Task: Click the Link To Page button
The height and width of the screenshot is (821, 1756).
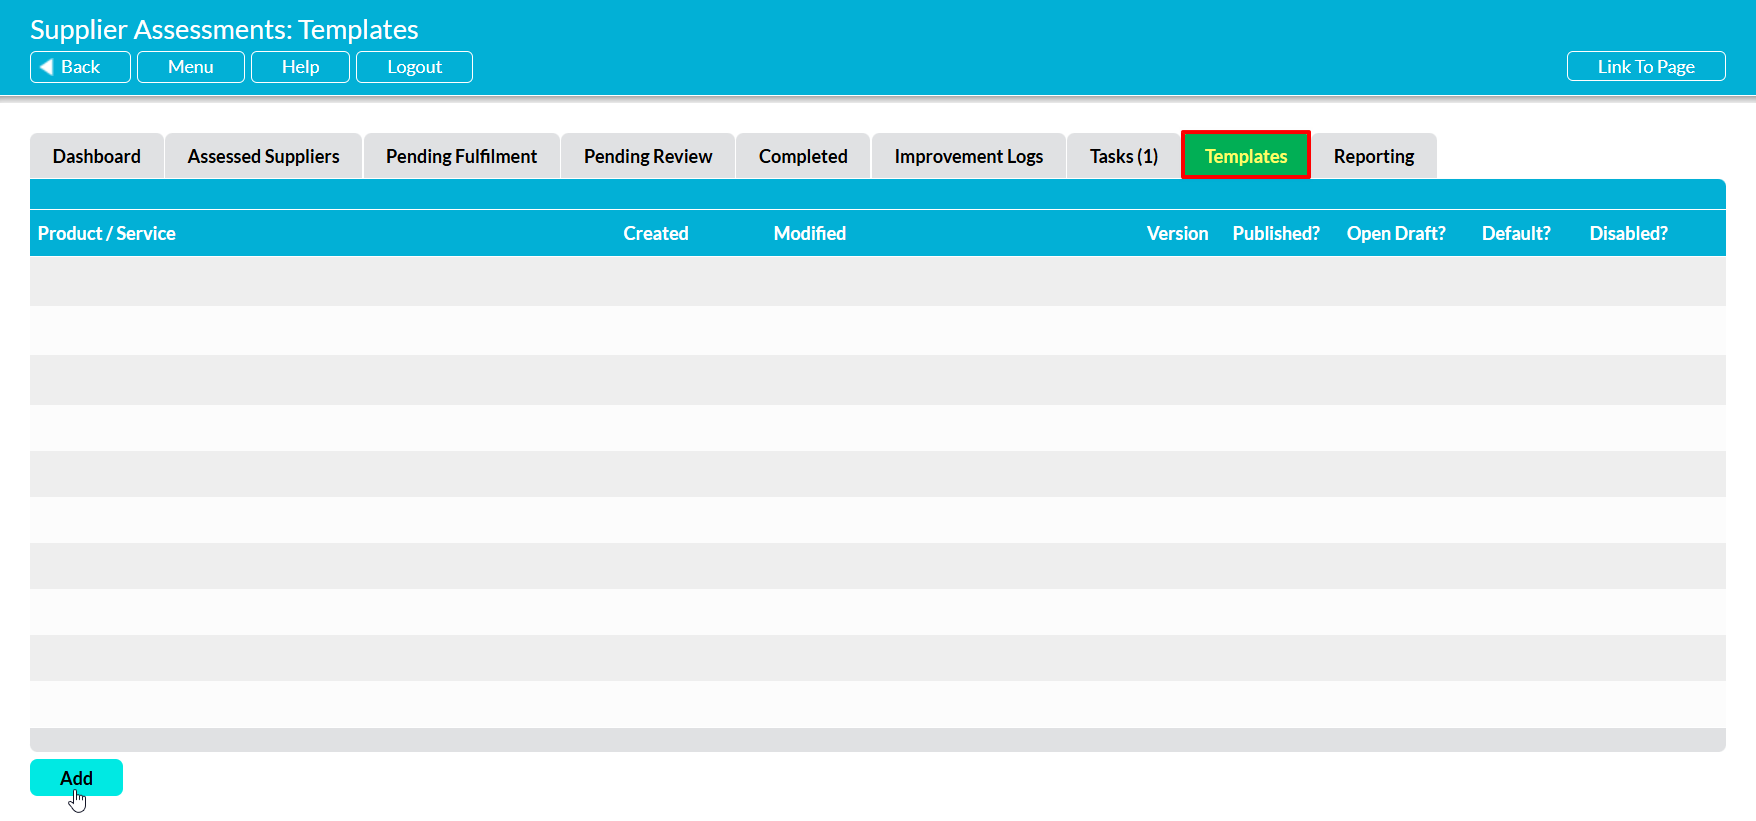Action: [1646, 67]
